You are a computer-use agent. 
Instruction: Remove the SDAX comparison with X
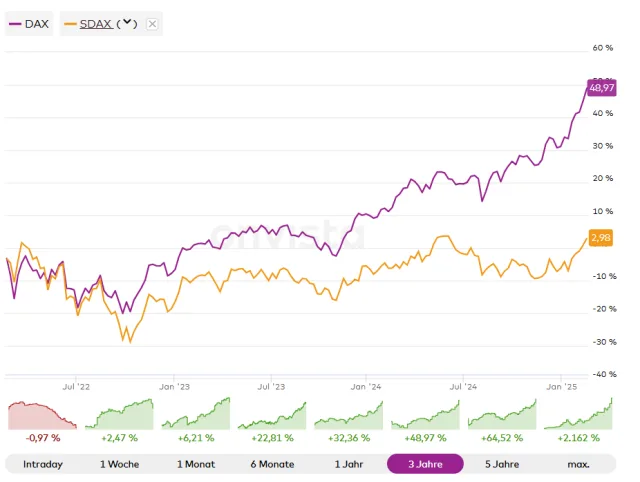point(152,23)
